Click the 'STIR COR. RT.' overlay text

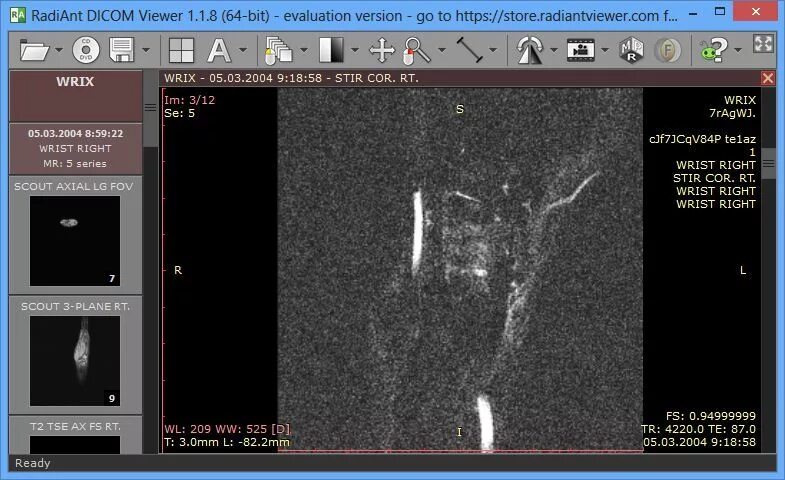click(714, 178)
